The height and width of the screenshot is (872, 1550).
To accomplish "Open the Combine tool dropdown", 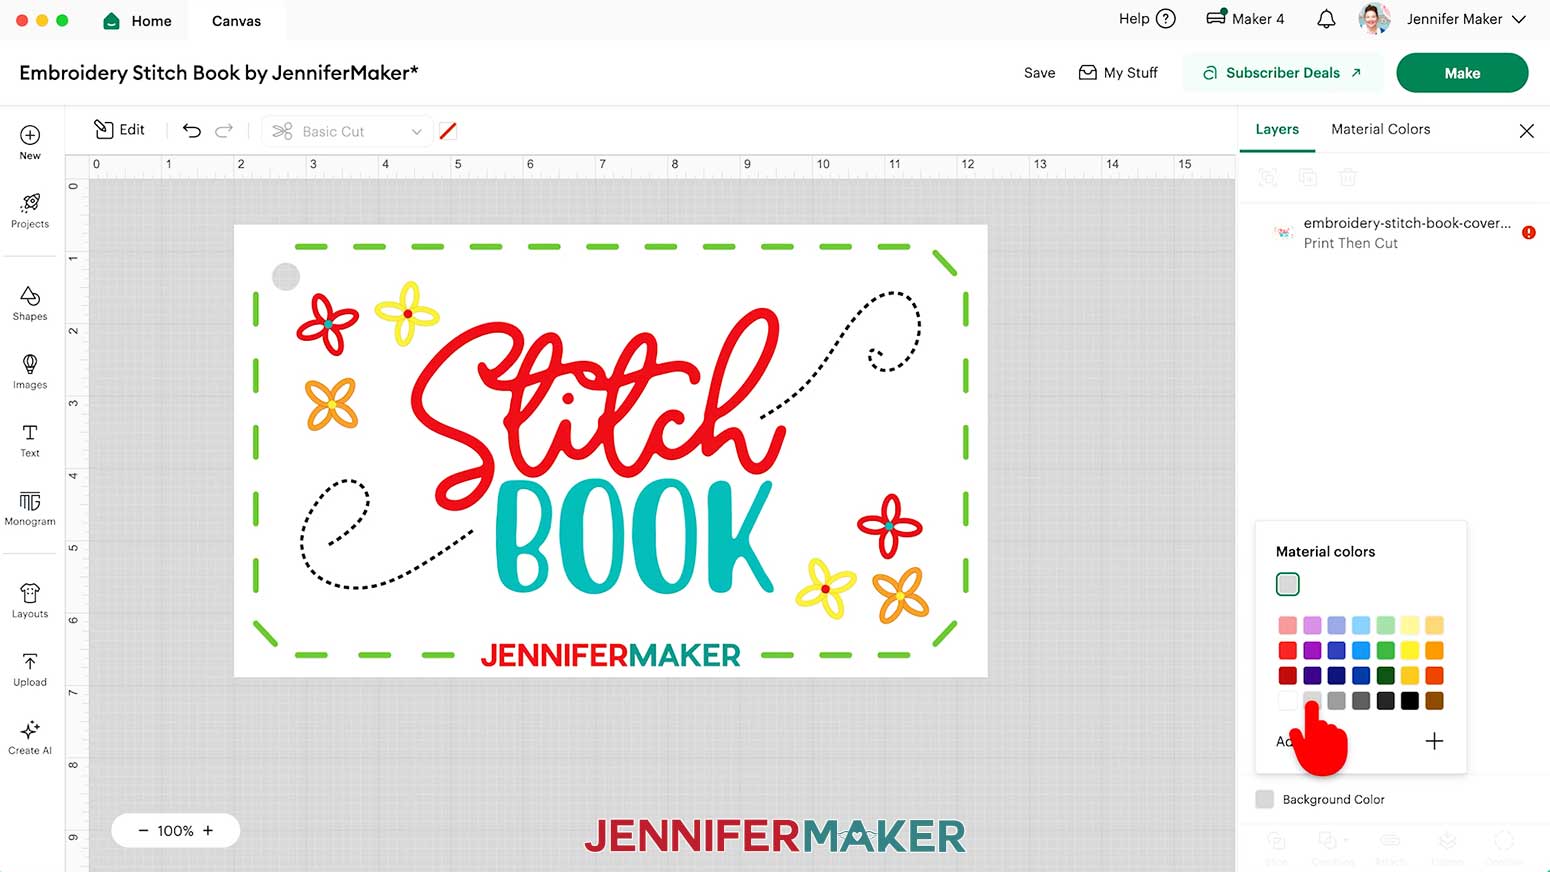I will coord(1332,847).
